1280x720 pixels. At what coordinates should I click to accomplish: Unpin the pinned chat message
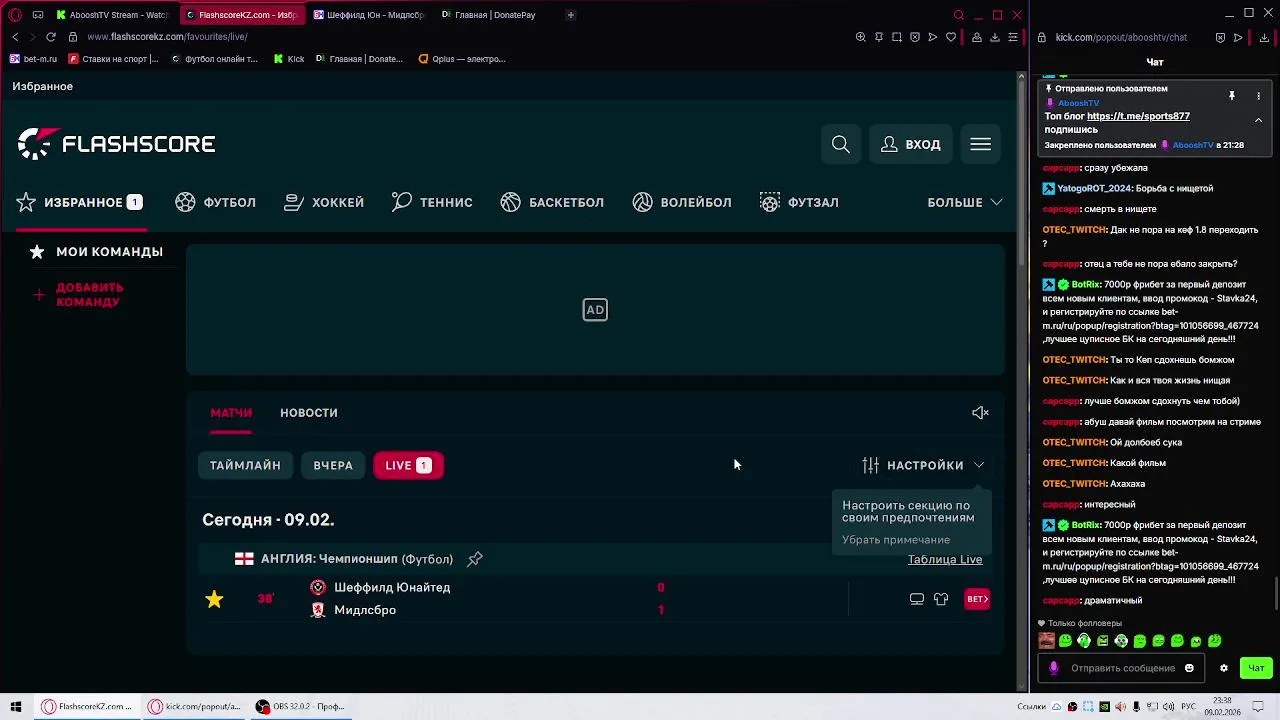[x=1232, y=96]
